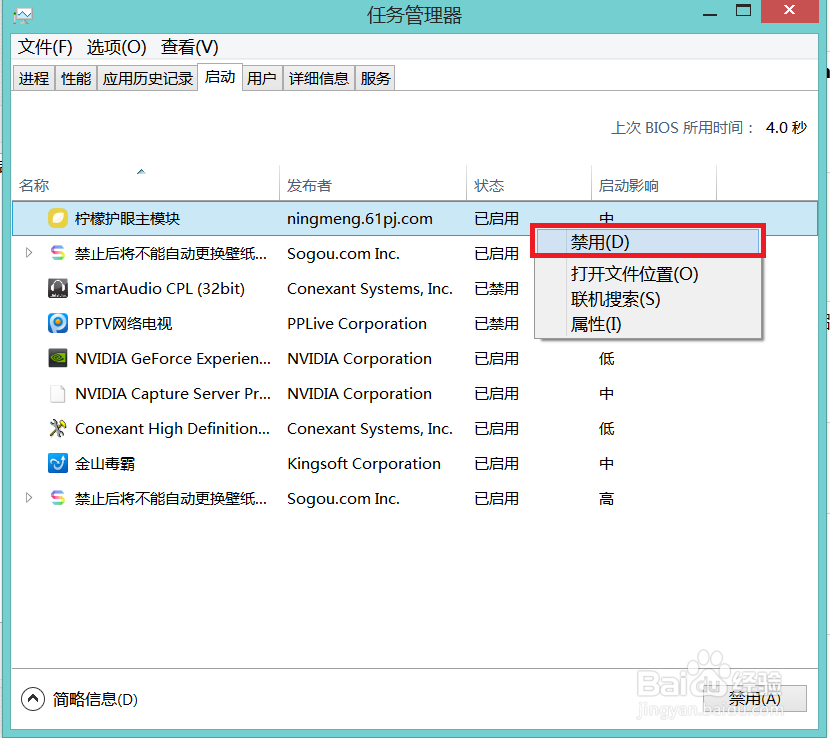
Task: Click Sogou icon in the 中-impact row
Action: (x=58, y=253)
